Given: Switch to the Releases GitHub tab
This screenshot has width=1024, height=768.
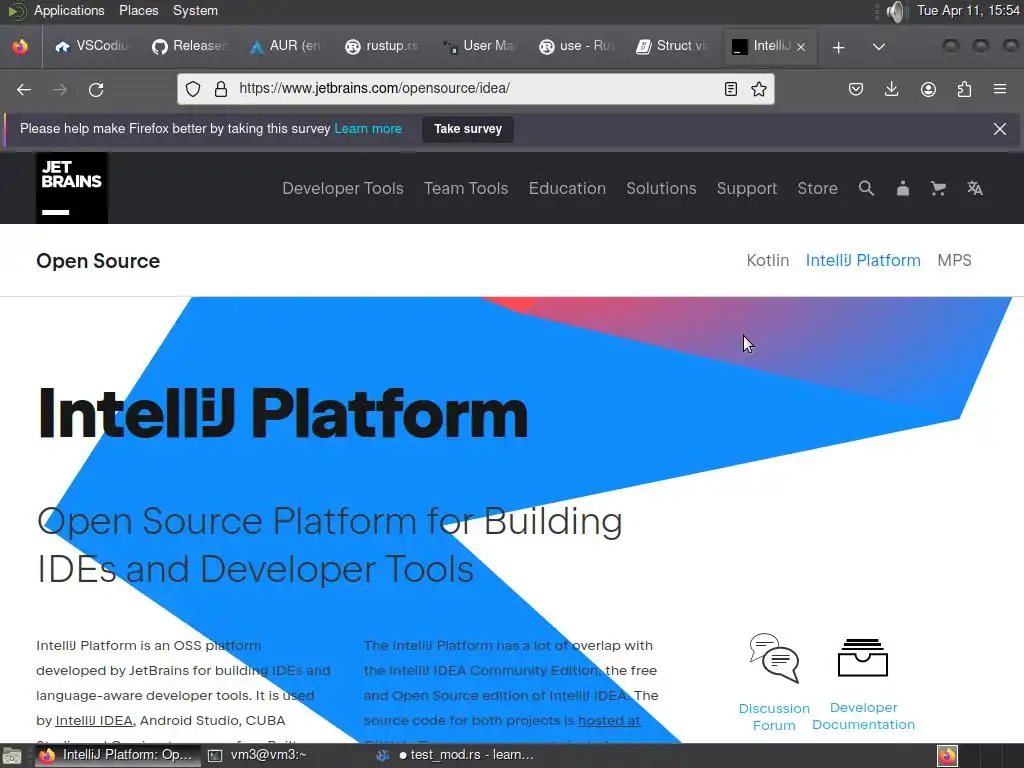Looking at the screenshot, I should (x=189, y=46).
